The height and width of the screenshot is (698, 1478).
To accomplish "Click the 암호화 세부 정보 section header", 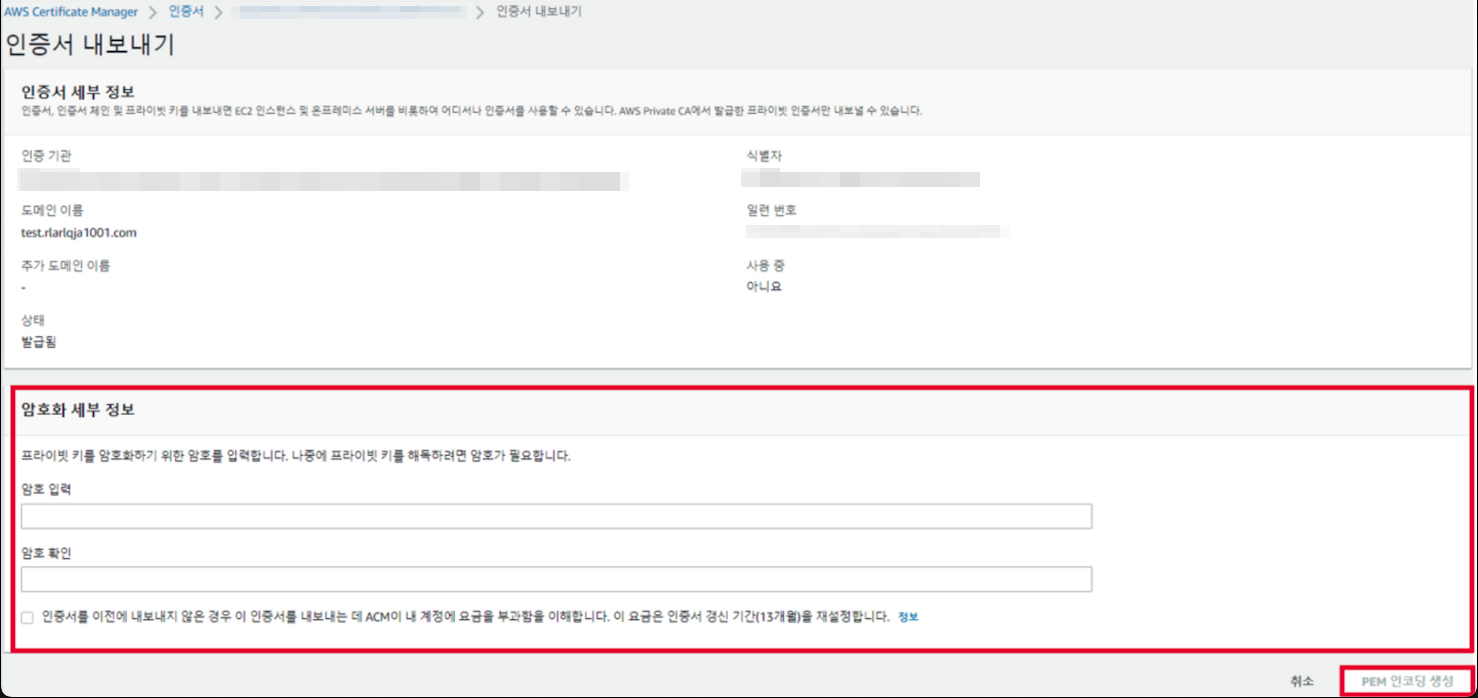I will click(x=78, y=410).
